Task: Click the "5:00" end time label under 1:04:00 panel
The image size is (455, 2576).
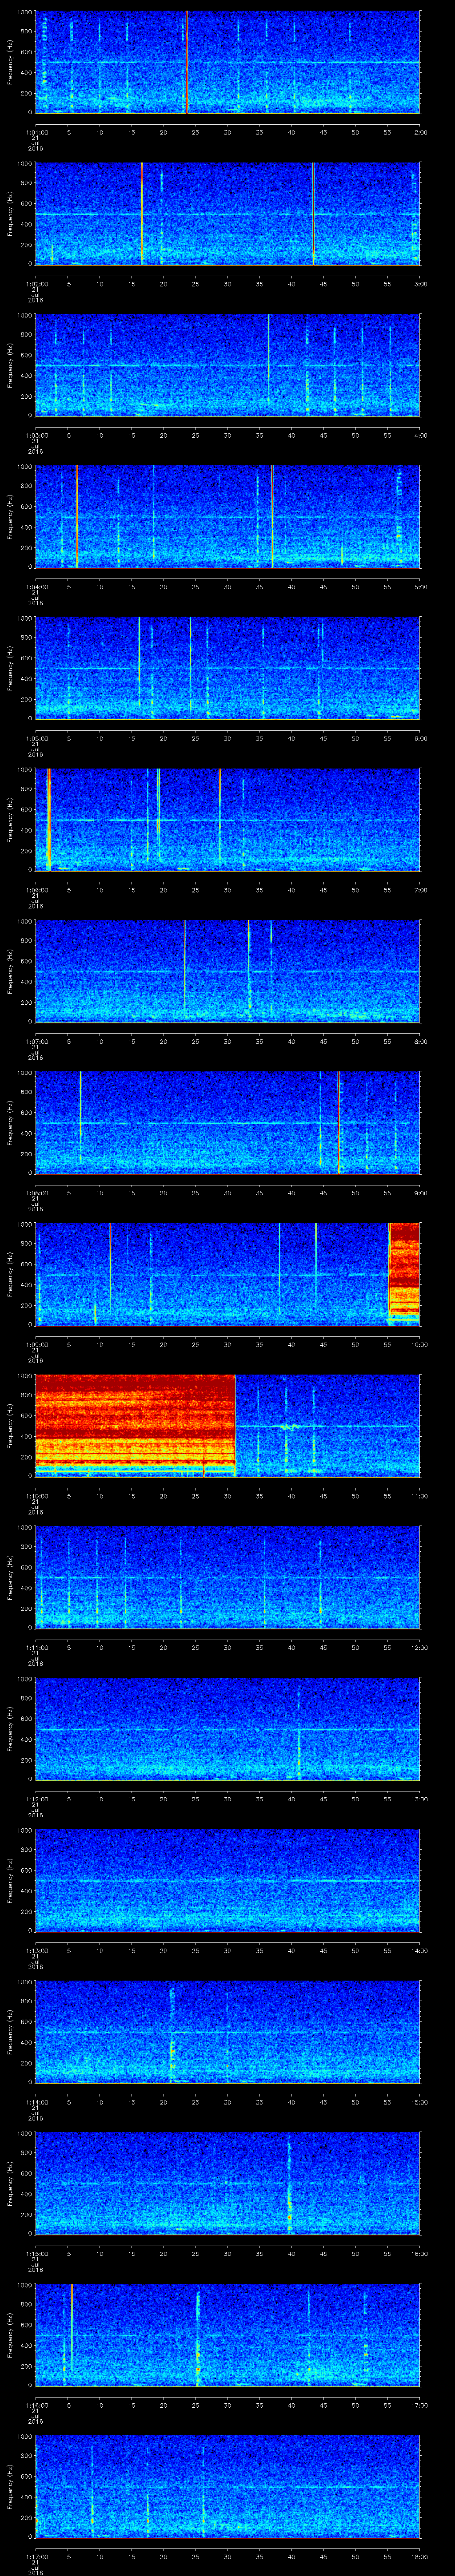Action: pos(421,587)
